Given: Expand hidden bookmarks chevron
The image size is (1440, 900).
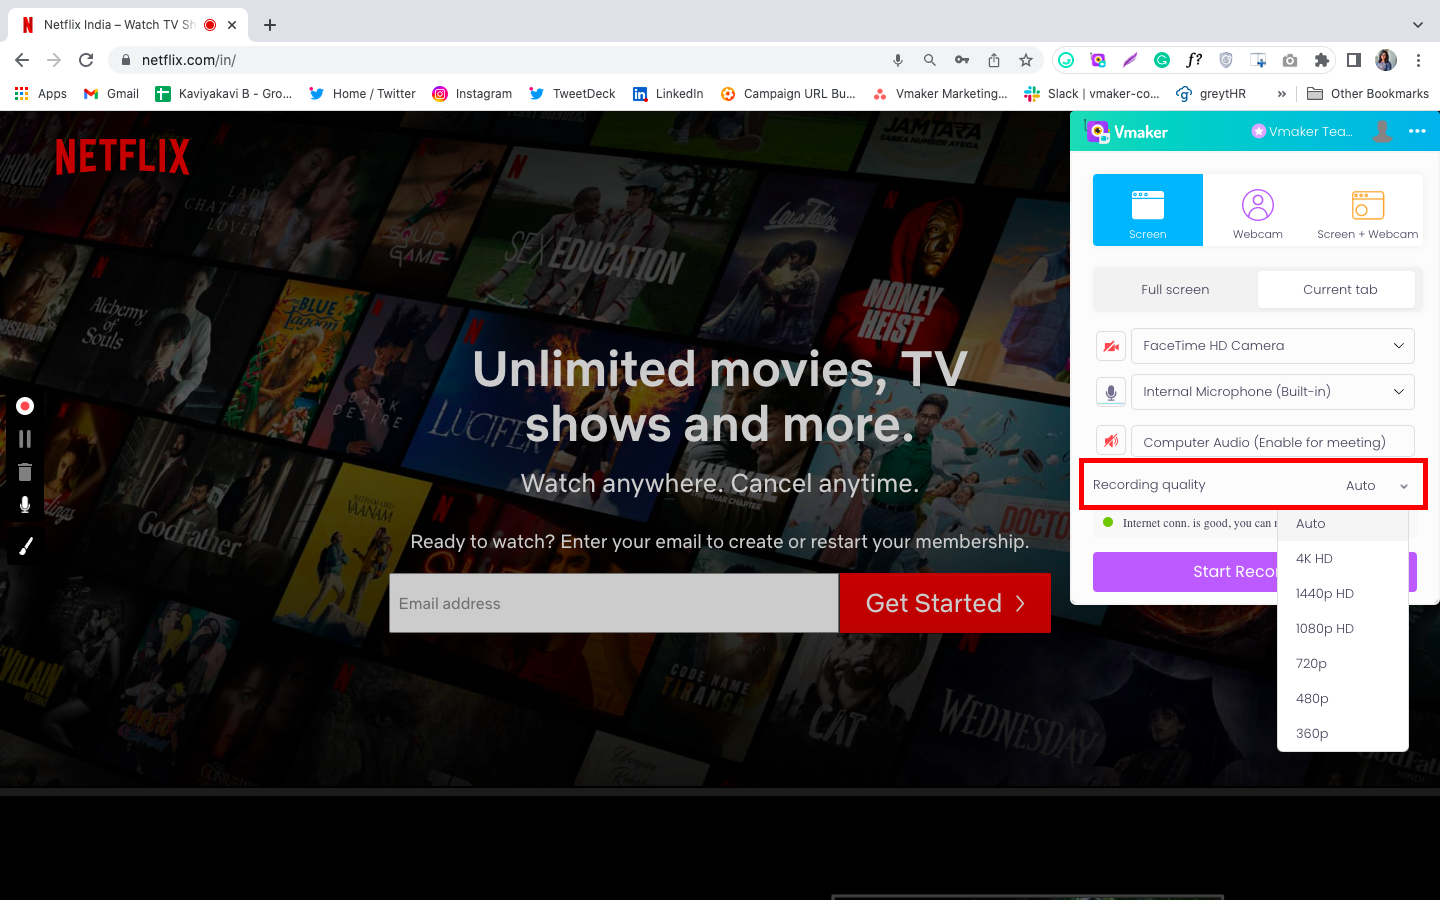Looking at the screenshot, I should click(1282, 94).
